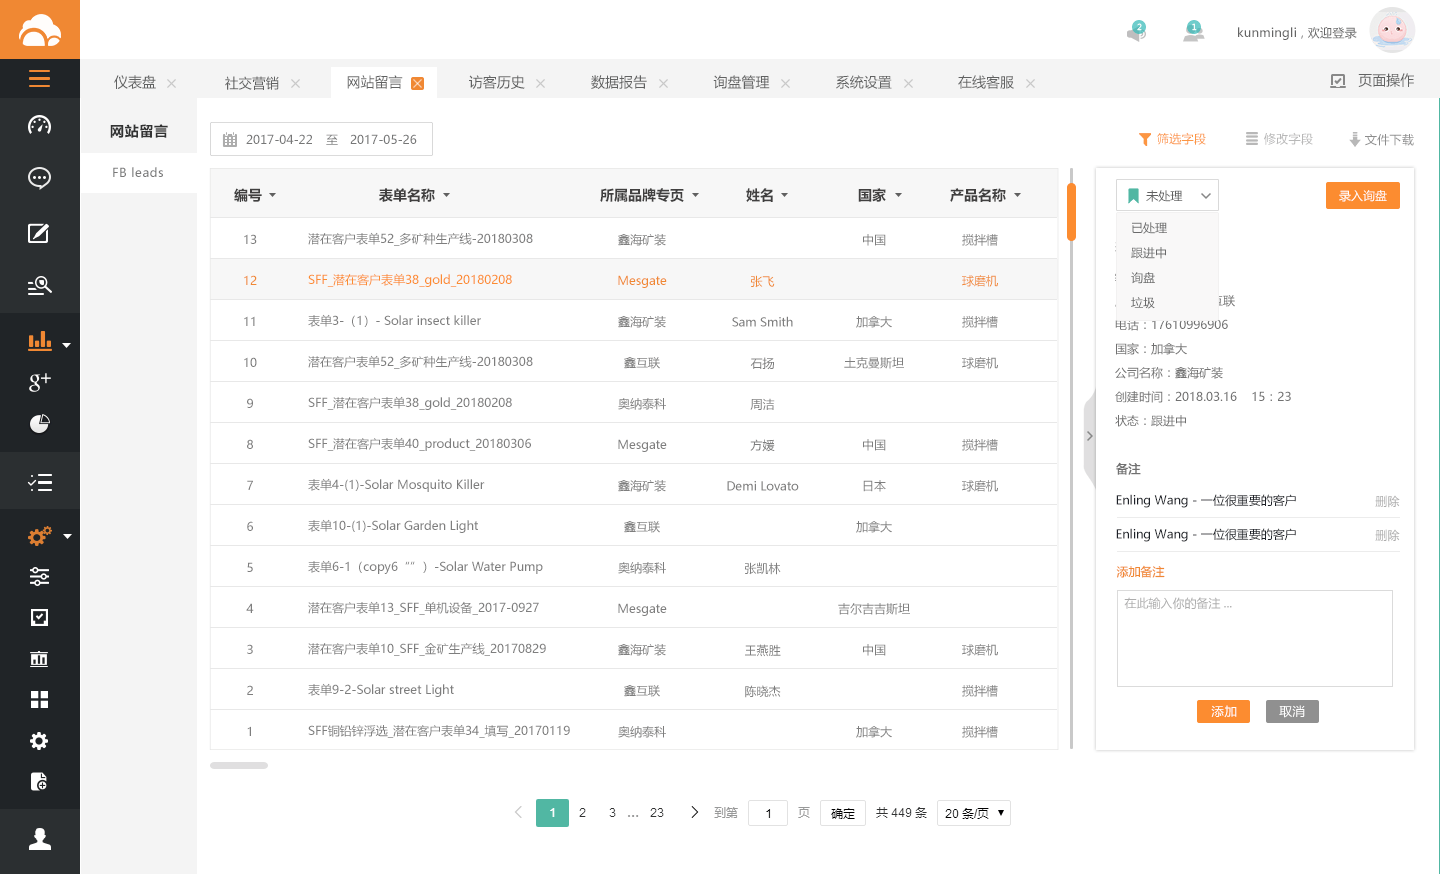Image resolution: width=1440 pixels, height=874 pixels.
Task: Open the dashboard gauge icon in sidebar
Action: tap(40, 125)
